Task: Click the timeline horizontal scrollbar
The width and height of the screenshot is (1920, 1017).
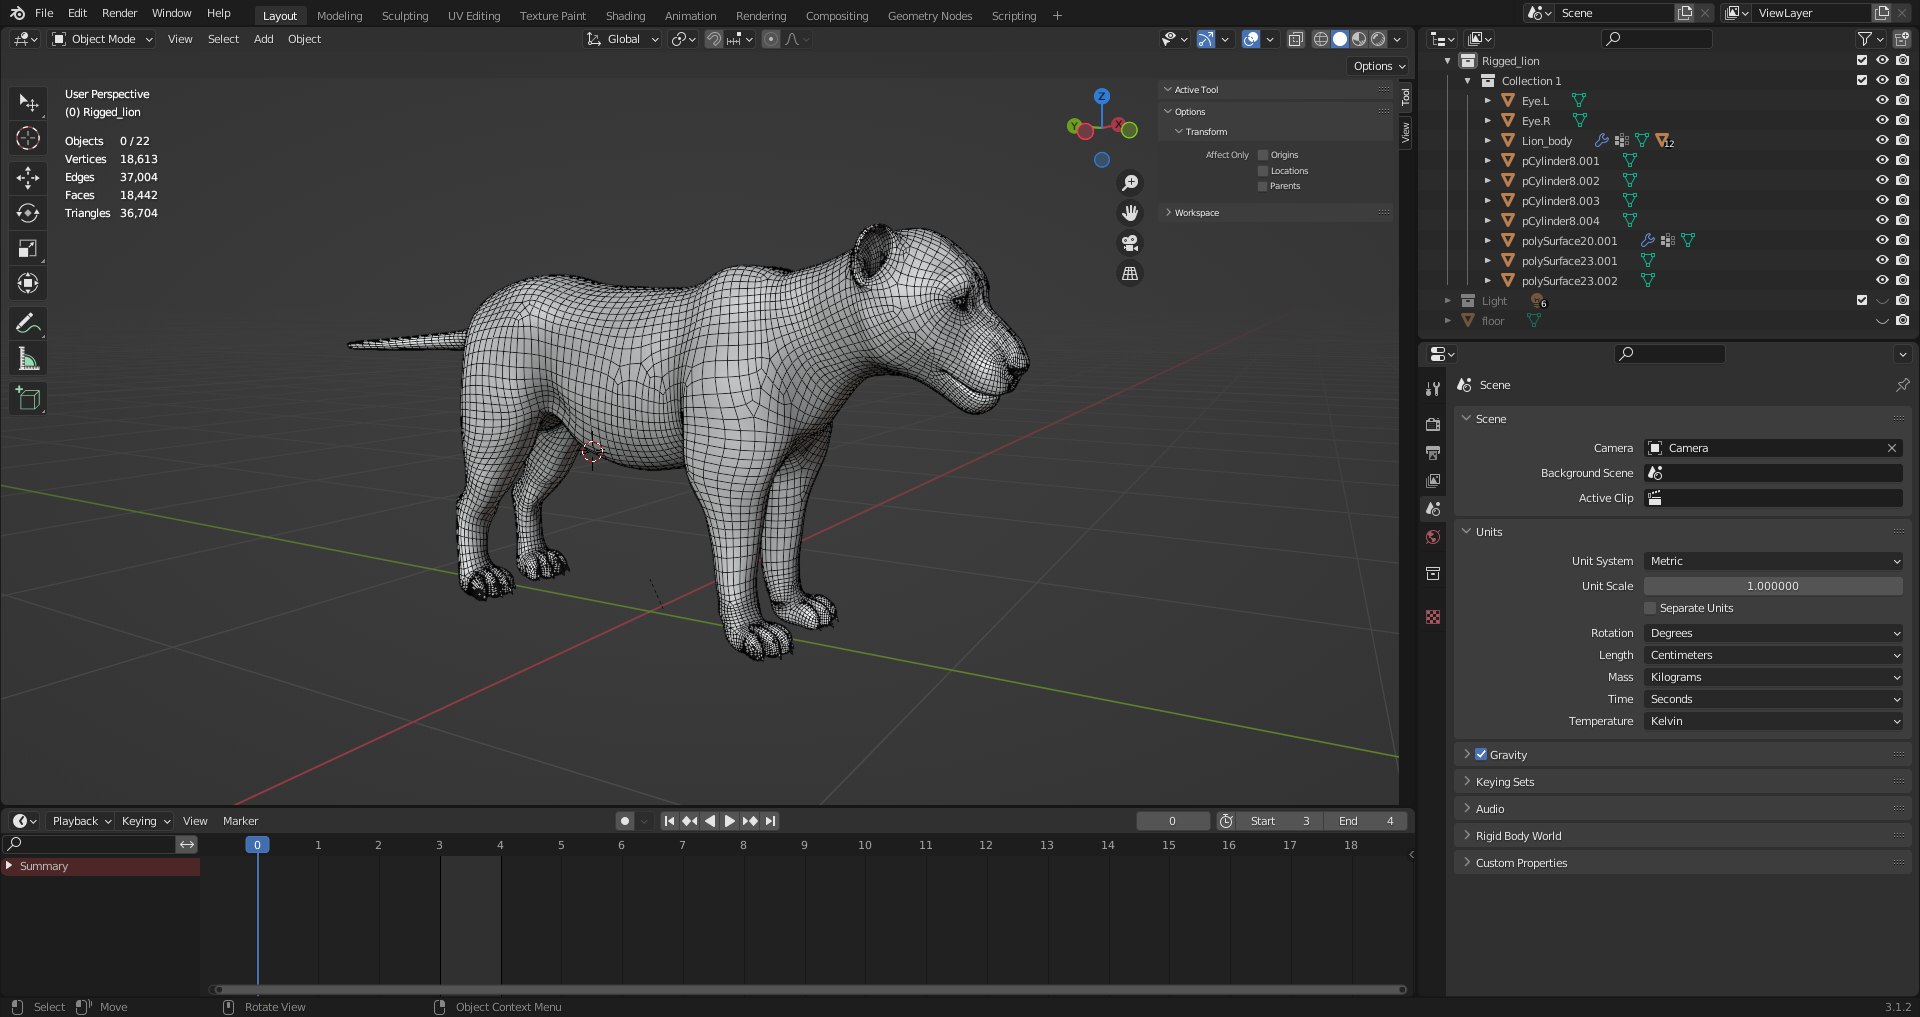Action: coord(809,990)
